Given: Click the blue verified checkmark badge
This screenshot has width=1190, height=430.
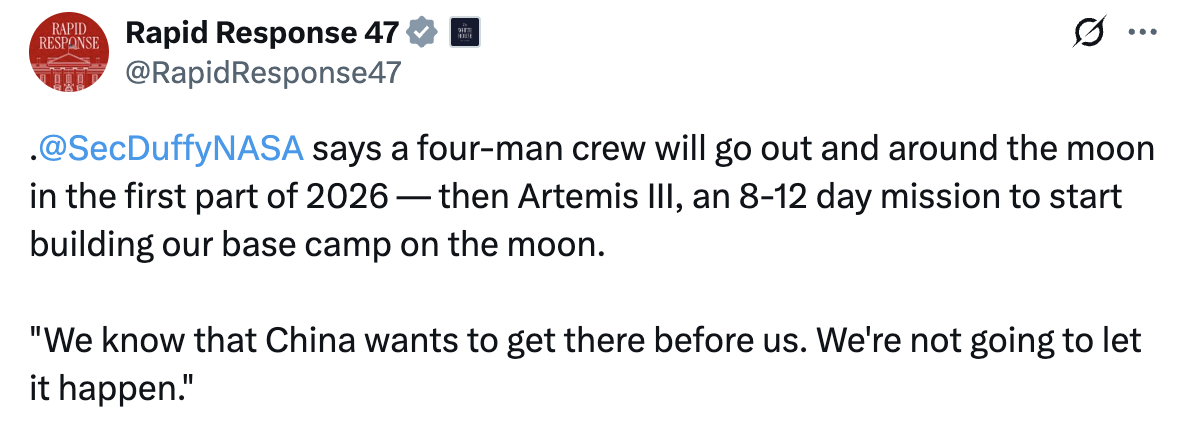Looking at the screenshot, I should [423, 33].
